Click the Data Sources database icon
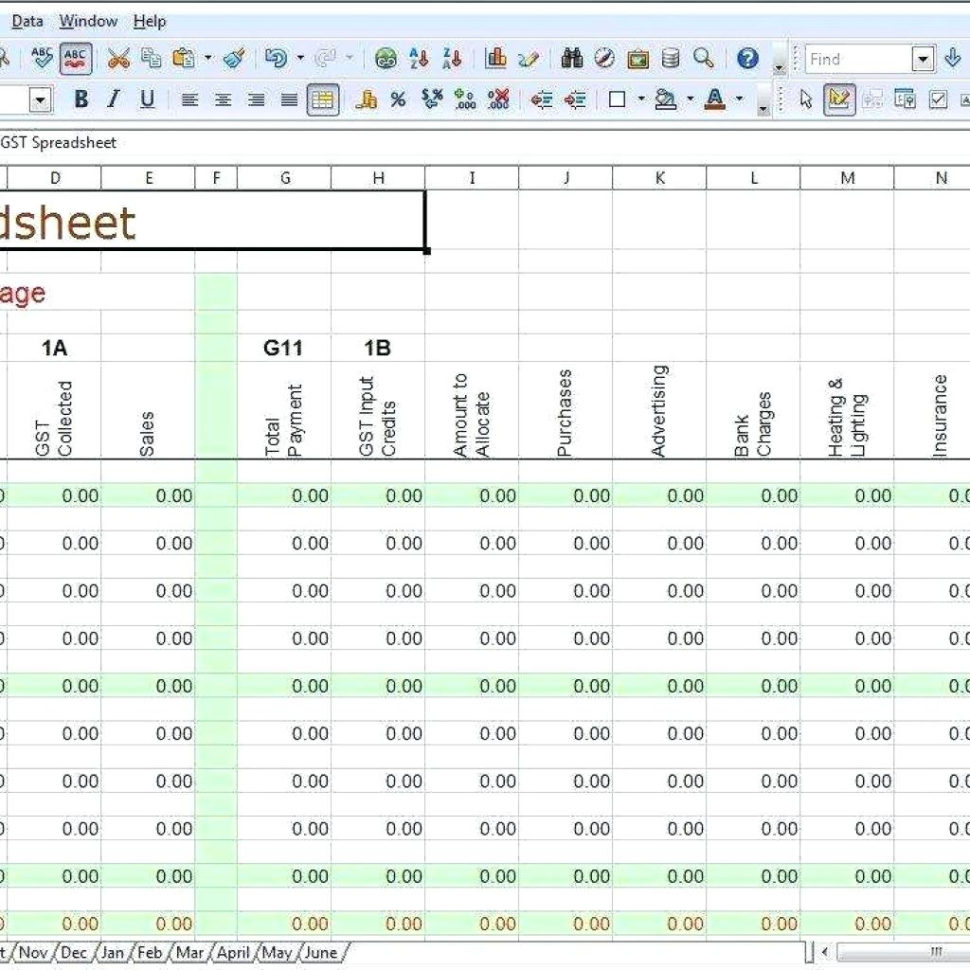The height and width of the screenshot is (970, 970). (669, 57)
